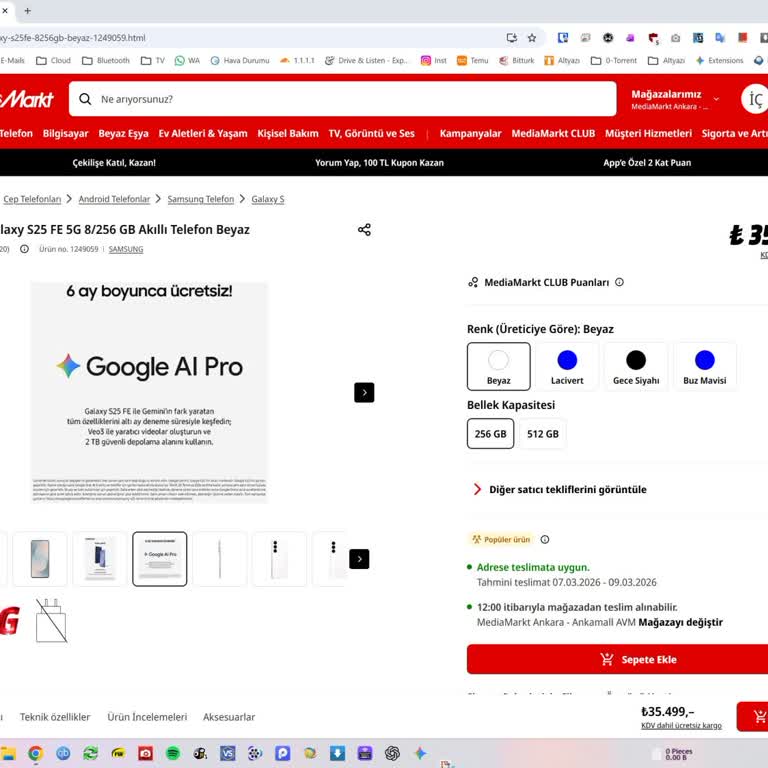Select the phone front view thumbnail
The image size is (768, 768).
(x=40, y=559)
